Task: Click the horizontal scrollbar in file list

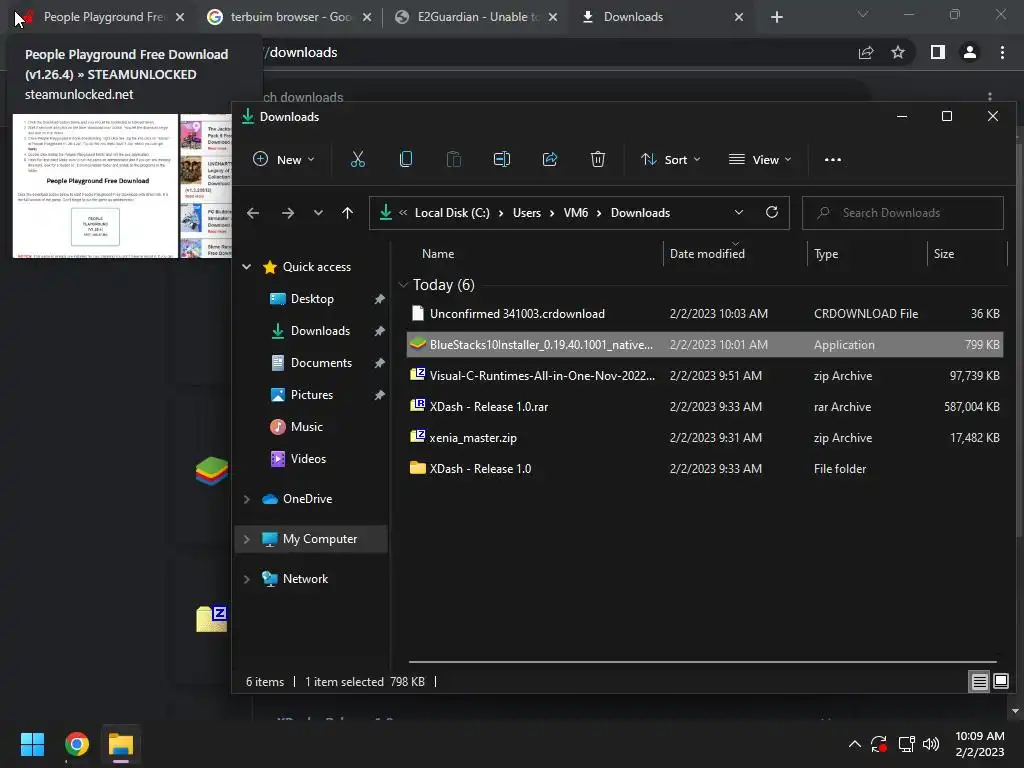Action: pos(703,662)
